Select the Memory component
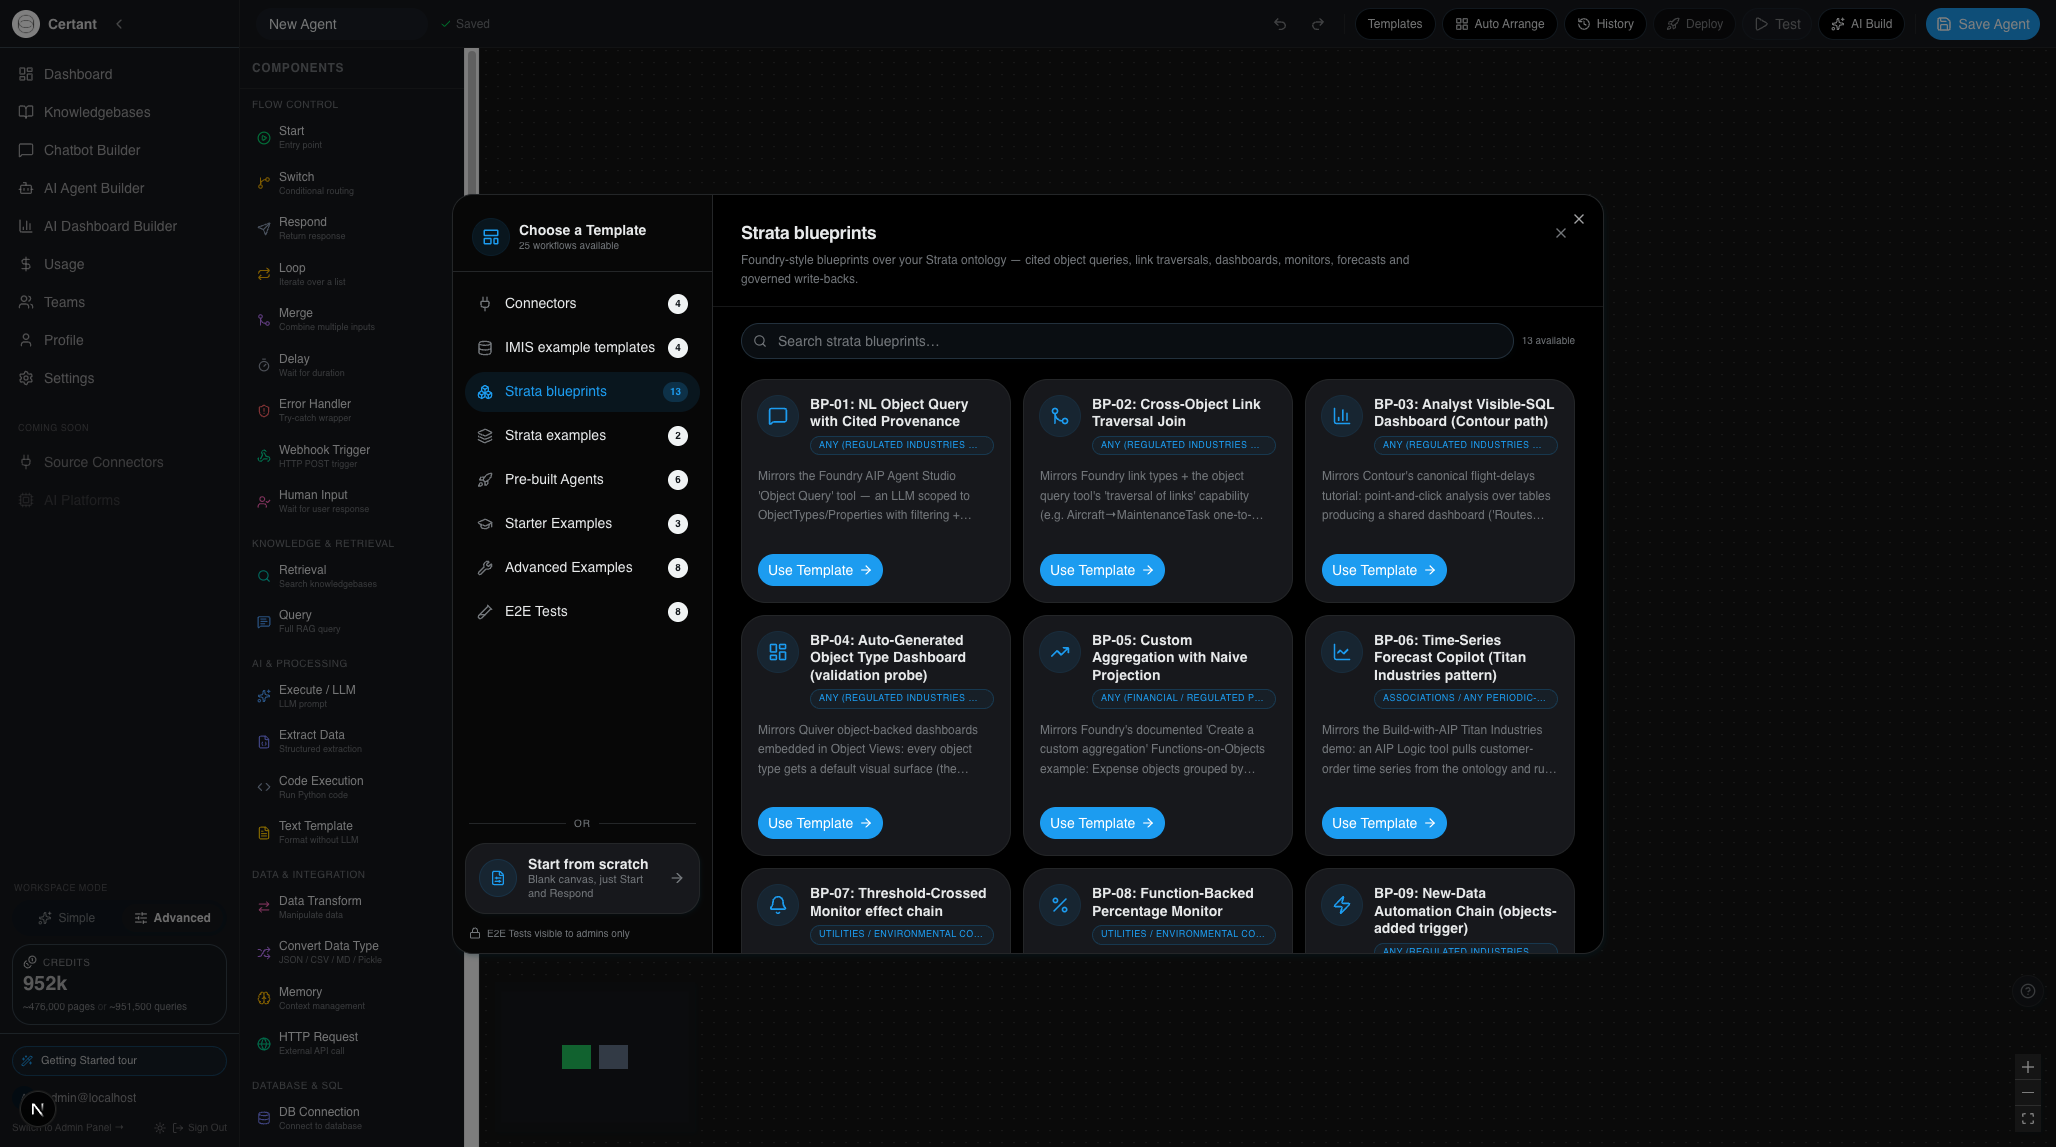Viewport: 2056px width, 1147px height. pos(350,998)
